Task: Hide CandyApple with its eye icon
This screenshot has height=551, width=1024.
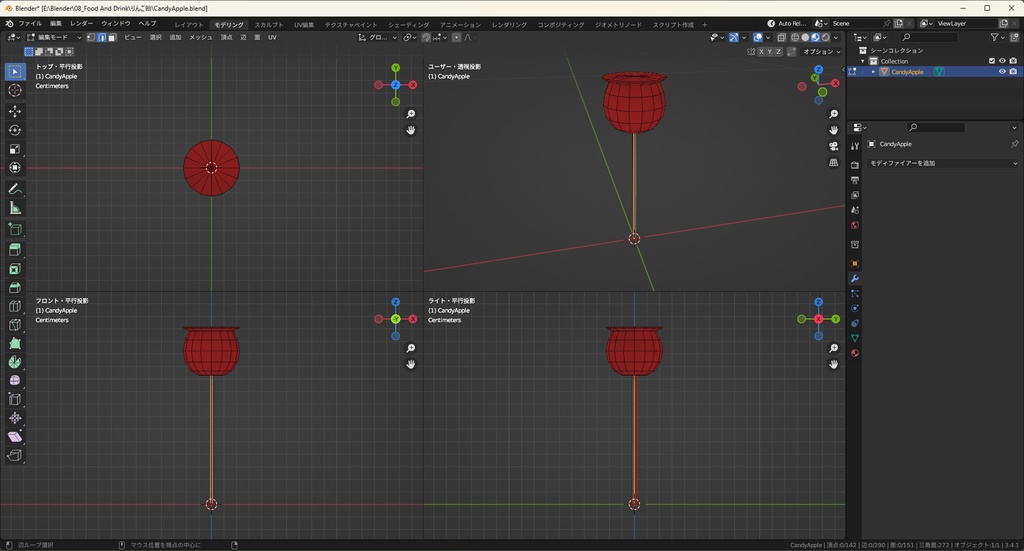Action: pos(1002,72)
